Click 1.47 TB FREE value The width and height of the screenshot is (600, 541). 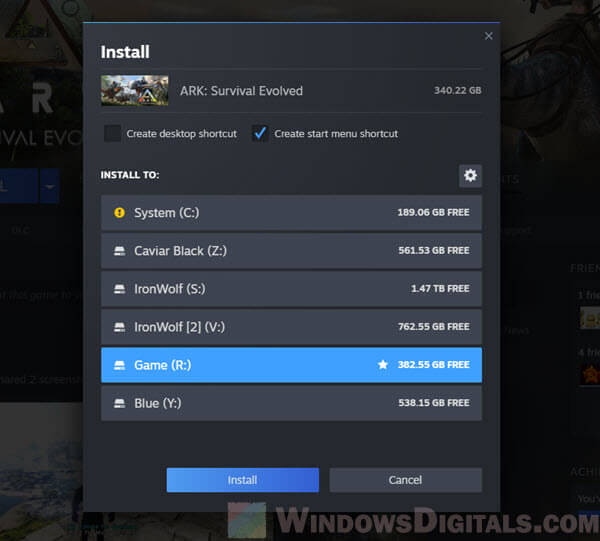tap(440, 288)
